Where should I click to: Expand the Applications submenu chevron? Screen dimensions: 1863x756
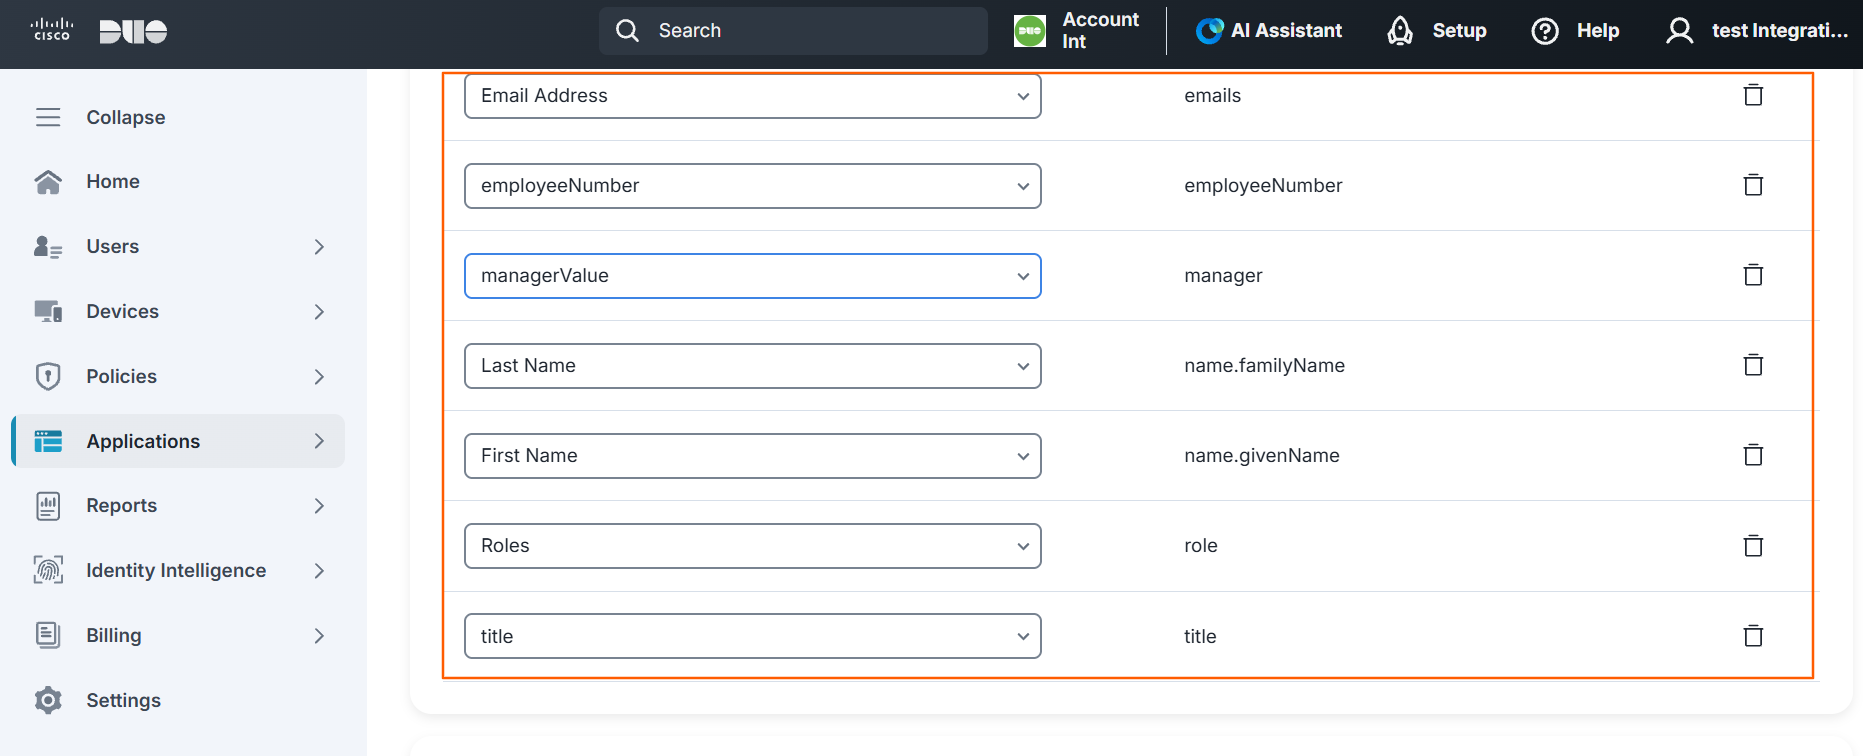(319, 441)
